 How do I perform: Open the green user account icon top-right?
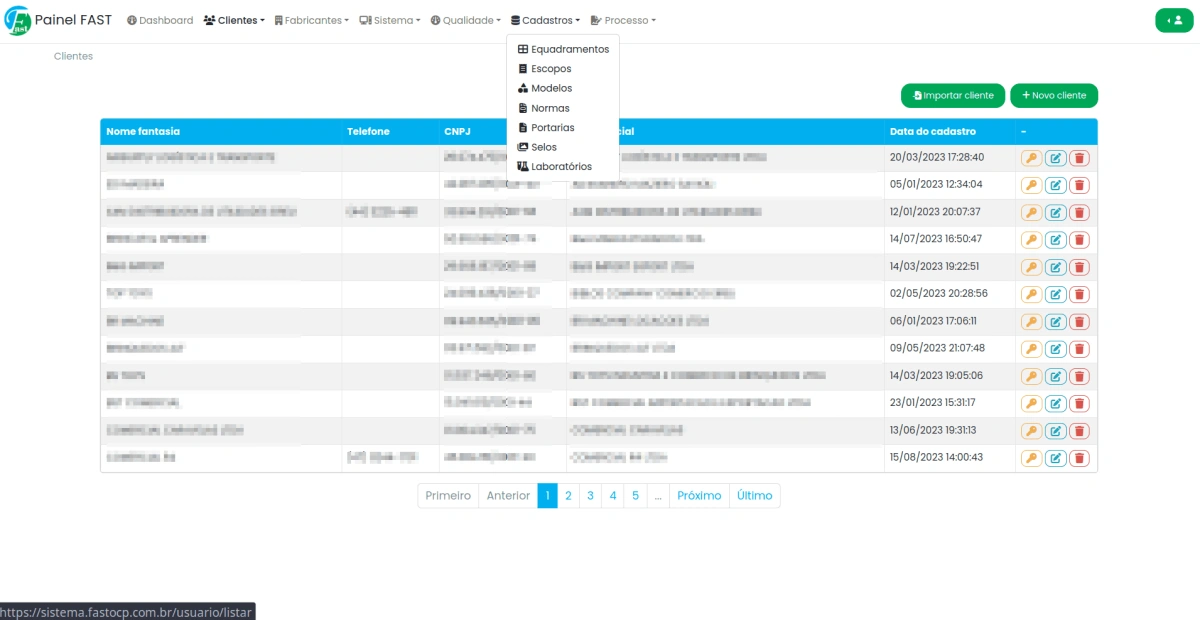(x=1174, y=19)
